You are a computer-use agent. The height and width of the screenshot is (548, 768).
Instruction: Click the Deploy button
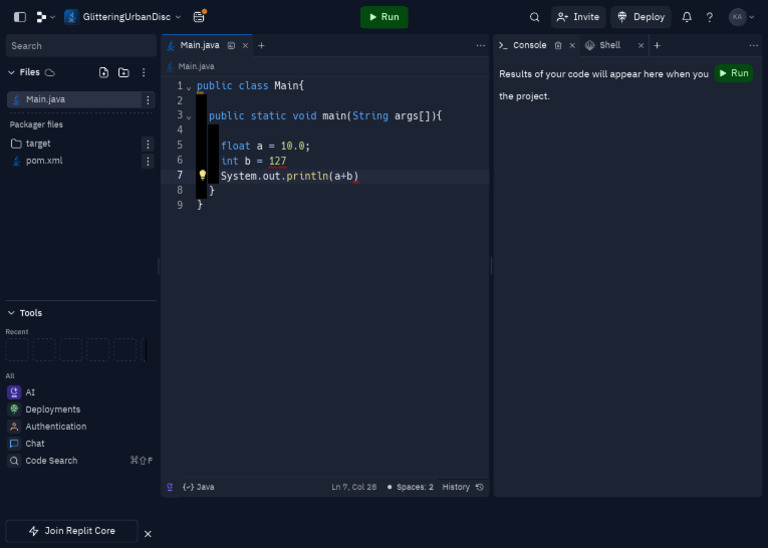coord(641,17)
